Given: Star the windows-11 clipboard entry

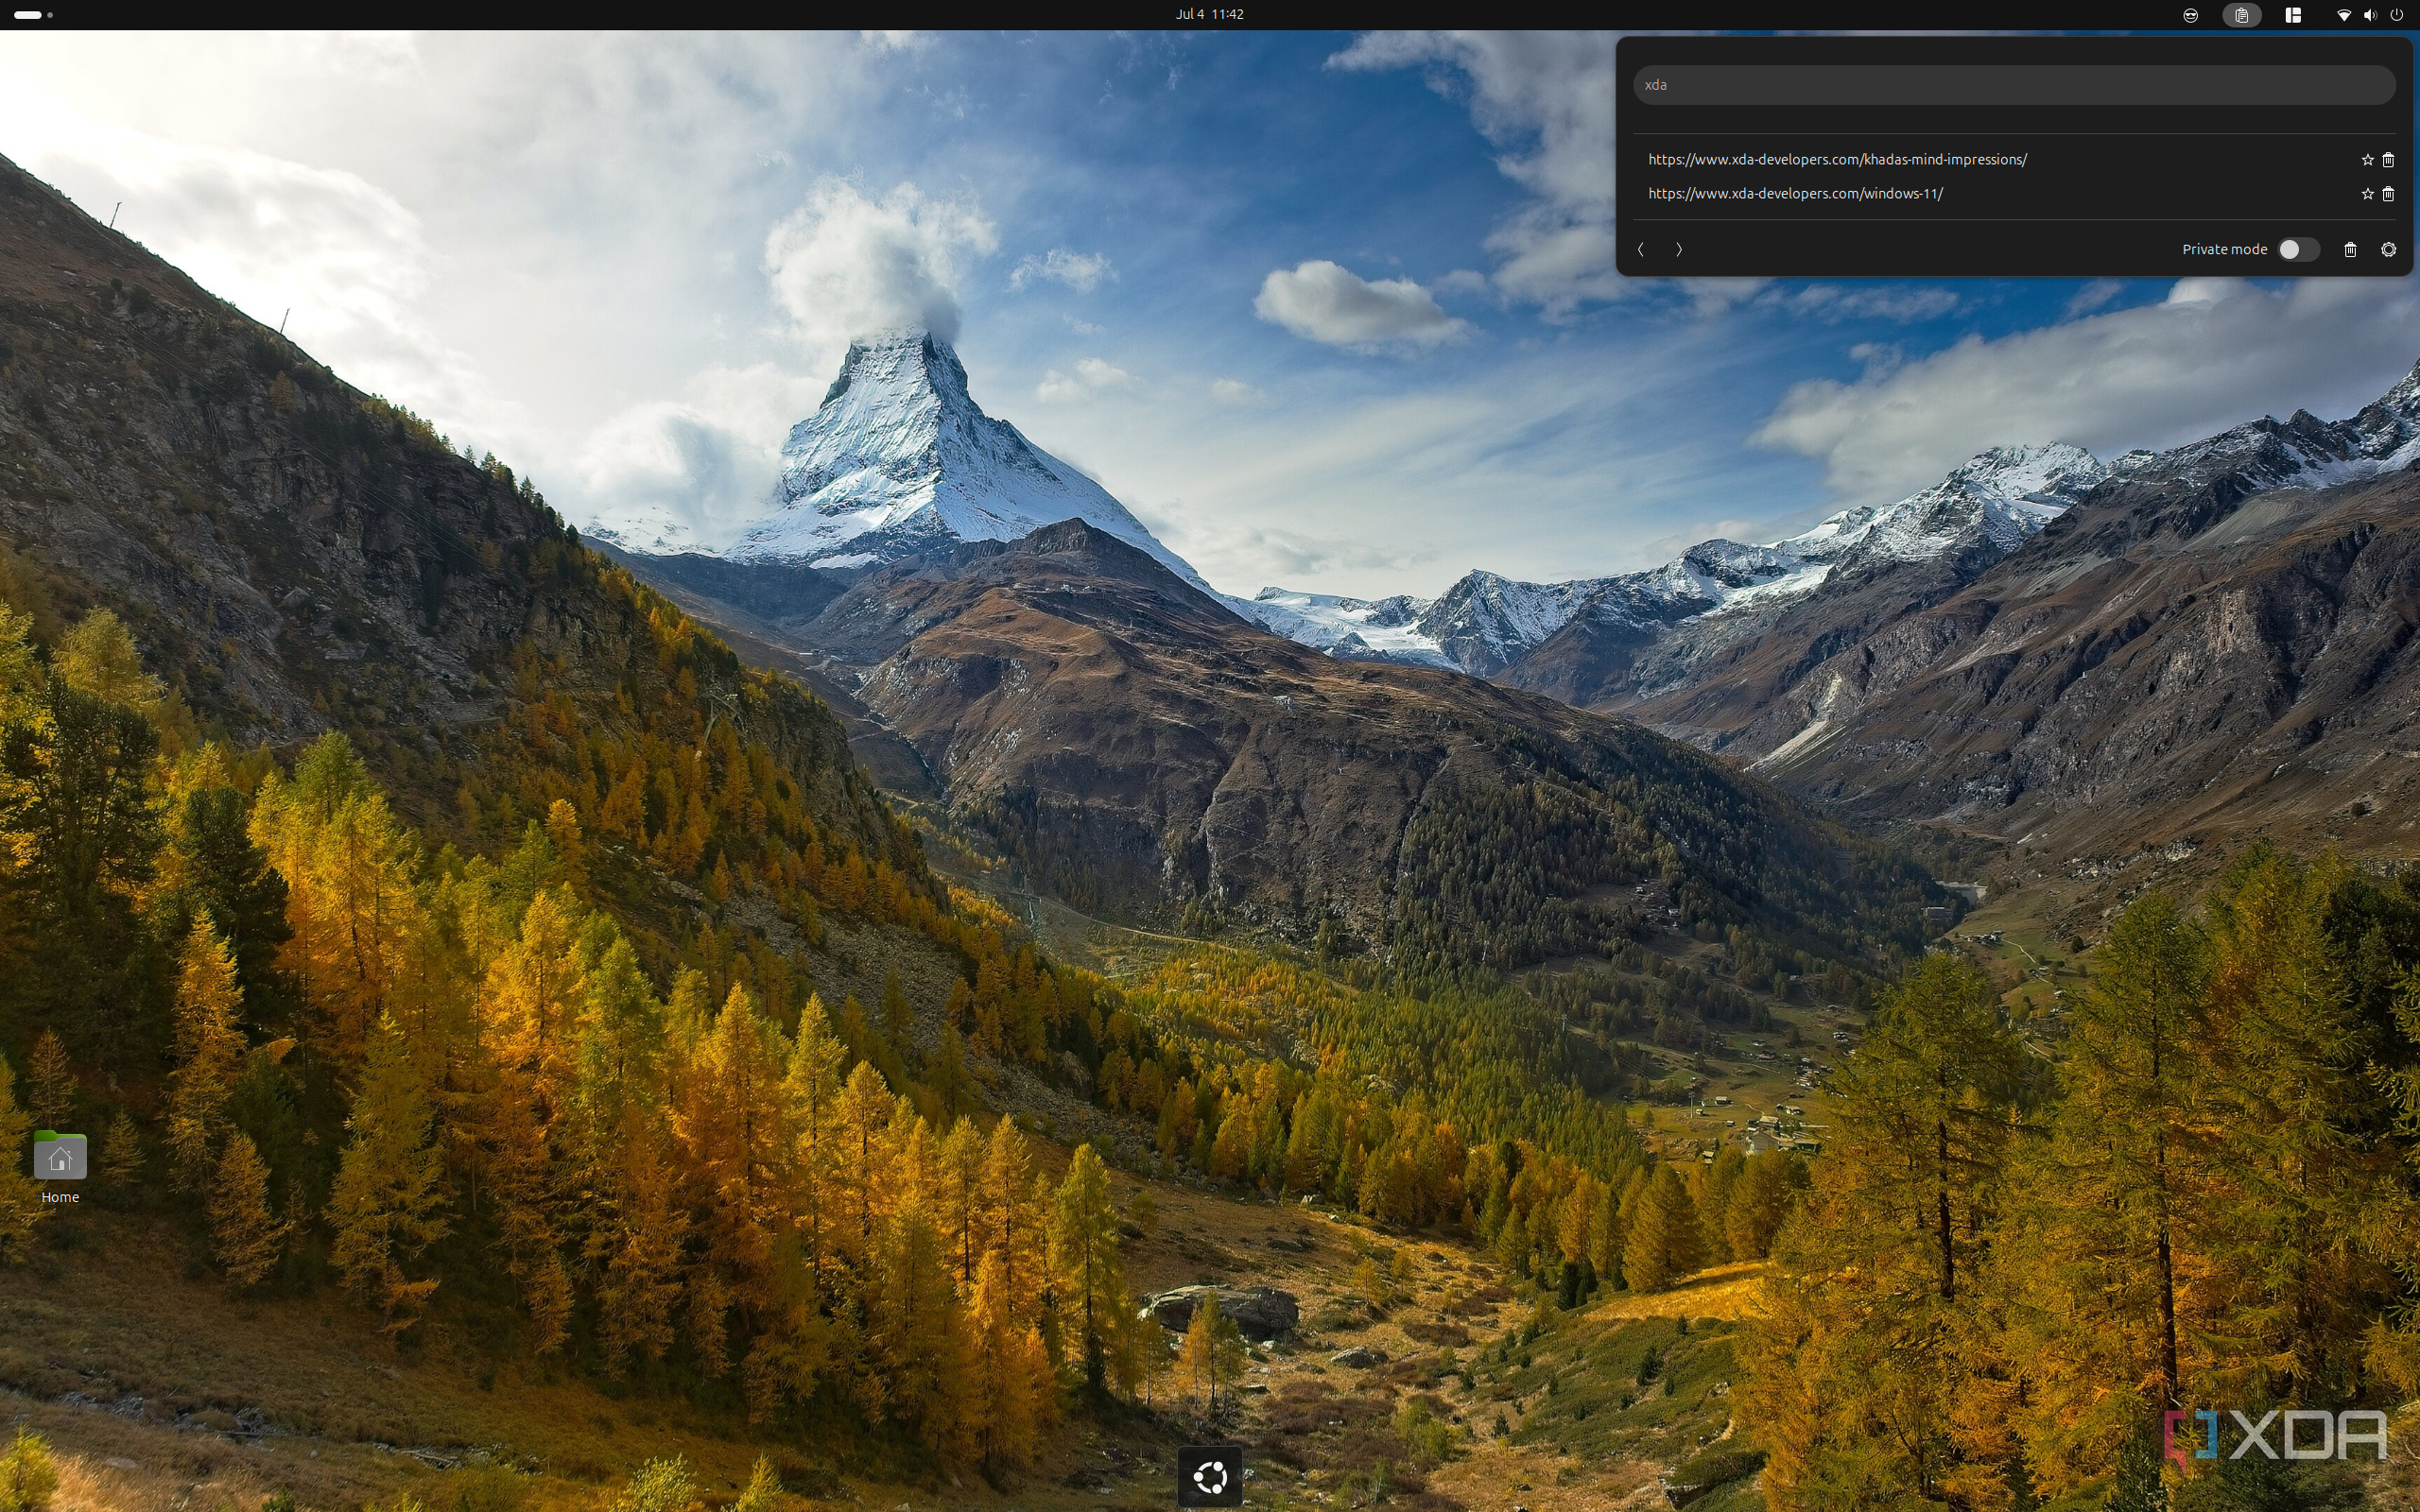Looking at the screenshot, I should [x=2367, y=194].
